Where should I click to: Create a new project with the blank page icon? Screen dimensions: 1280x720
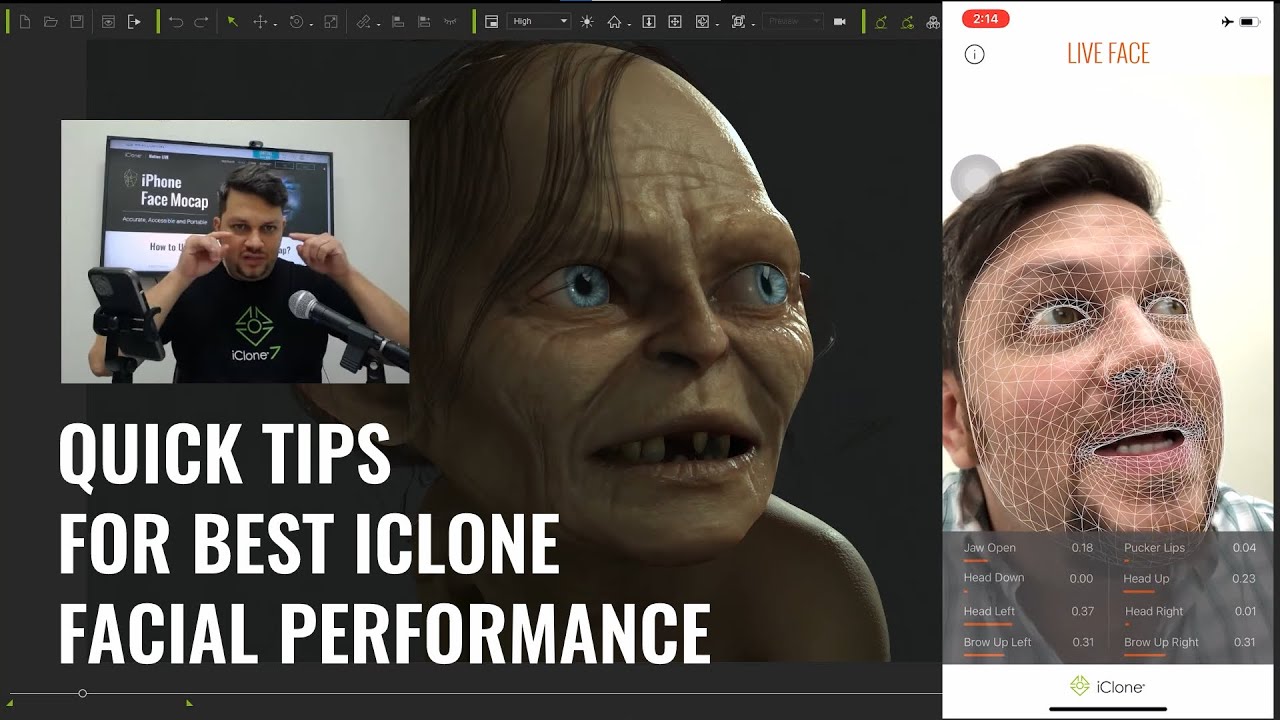(25, 21)
